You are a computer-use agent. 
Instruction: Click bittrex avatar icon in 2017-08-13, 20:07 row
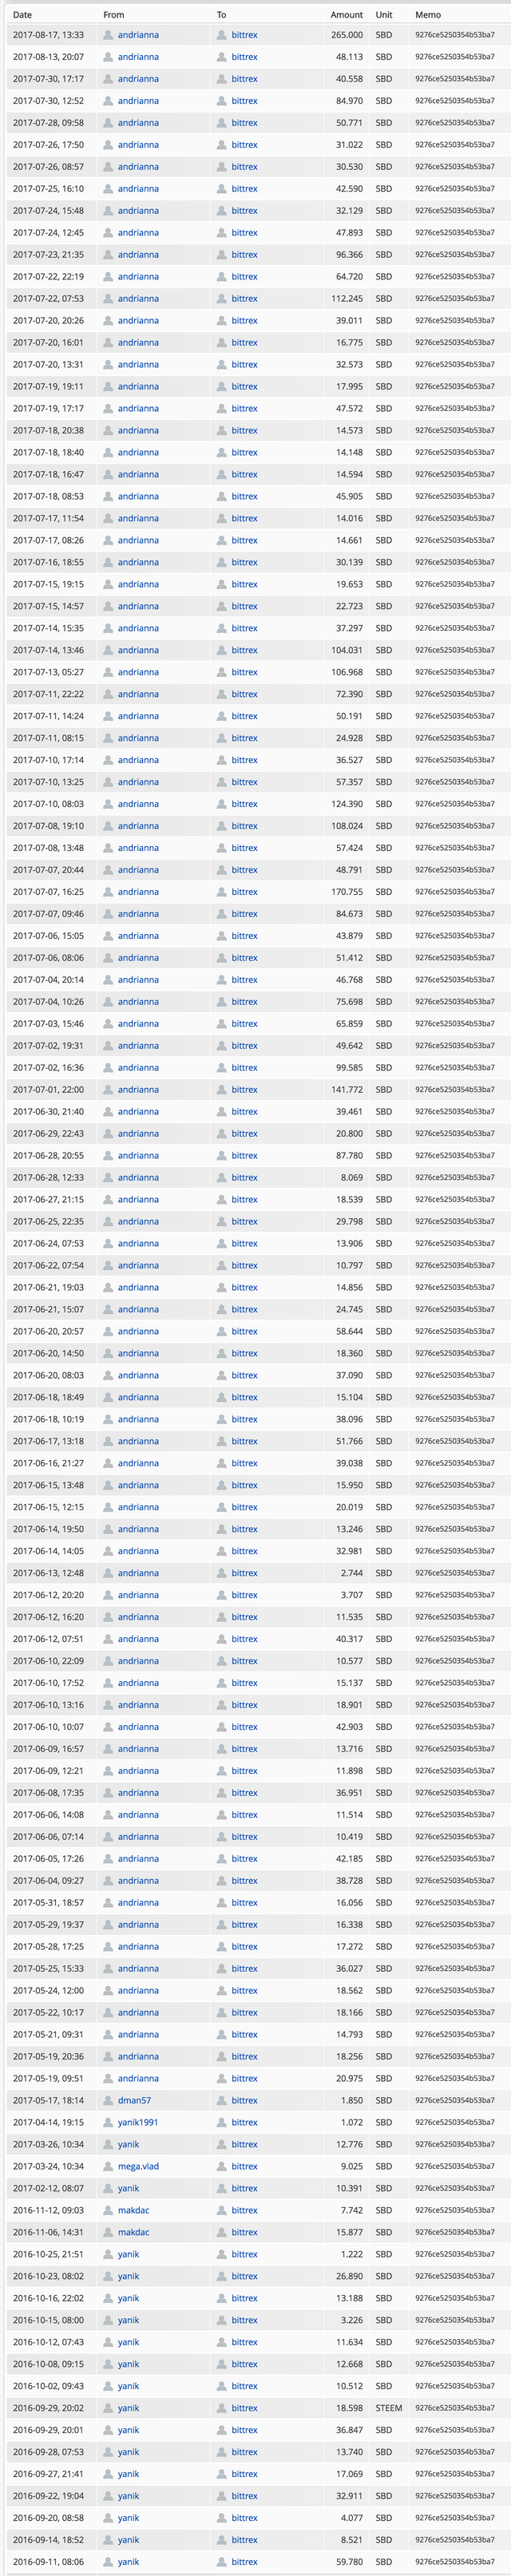click(222, 57)
